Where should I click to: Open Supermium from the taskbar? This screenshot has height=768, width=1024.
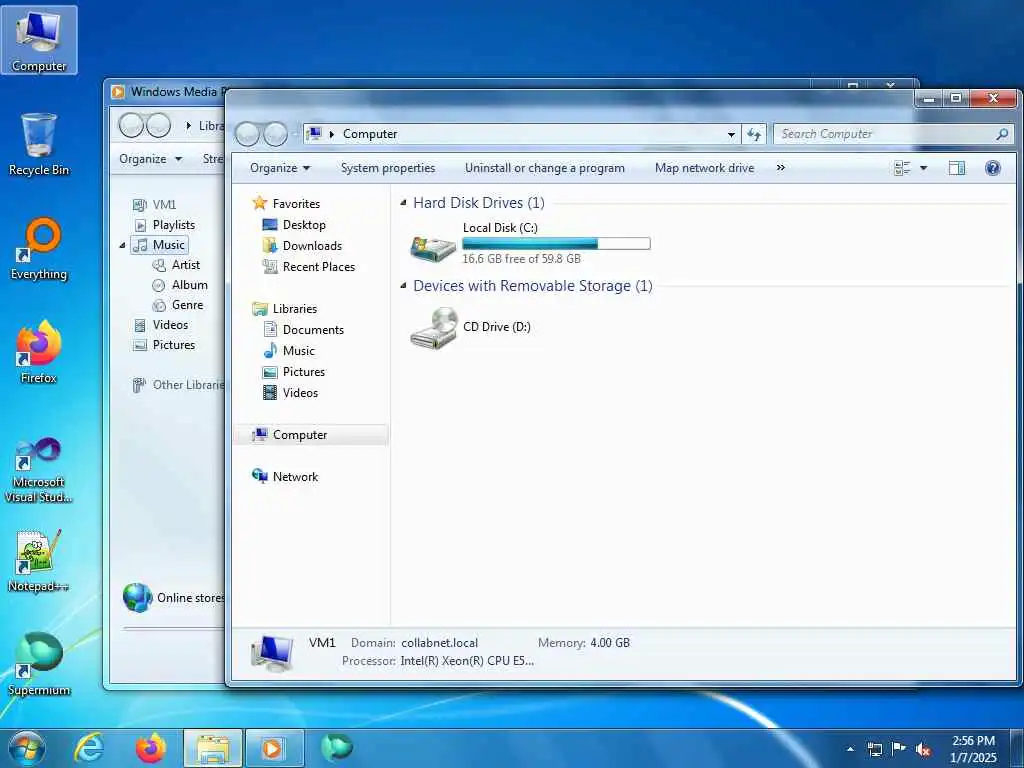coord(337,748)
